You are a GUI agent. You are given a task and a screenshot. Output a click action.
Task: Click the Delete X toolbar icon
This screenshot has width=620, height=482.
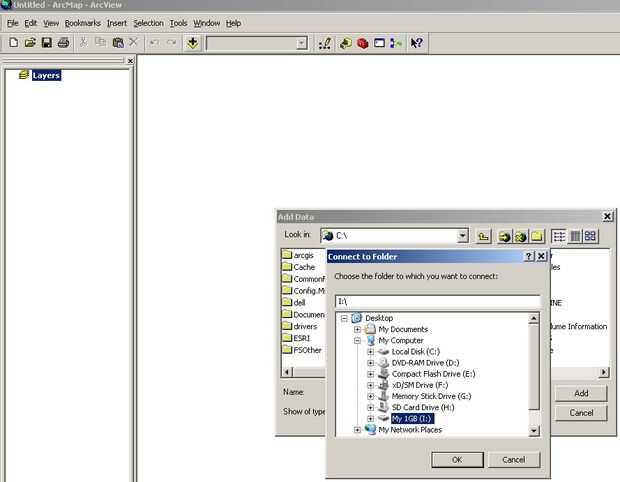pyautogui.click(x=133, y=42)
